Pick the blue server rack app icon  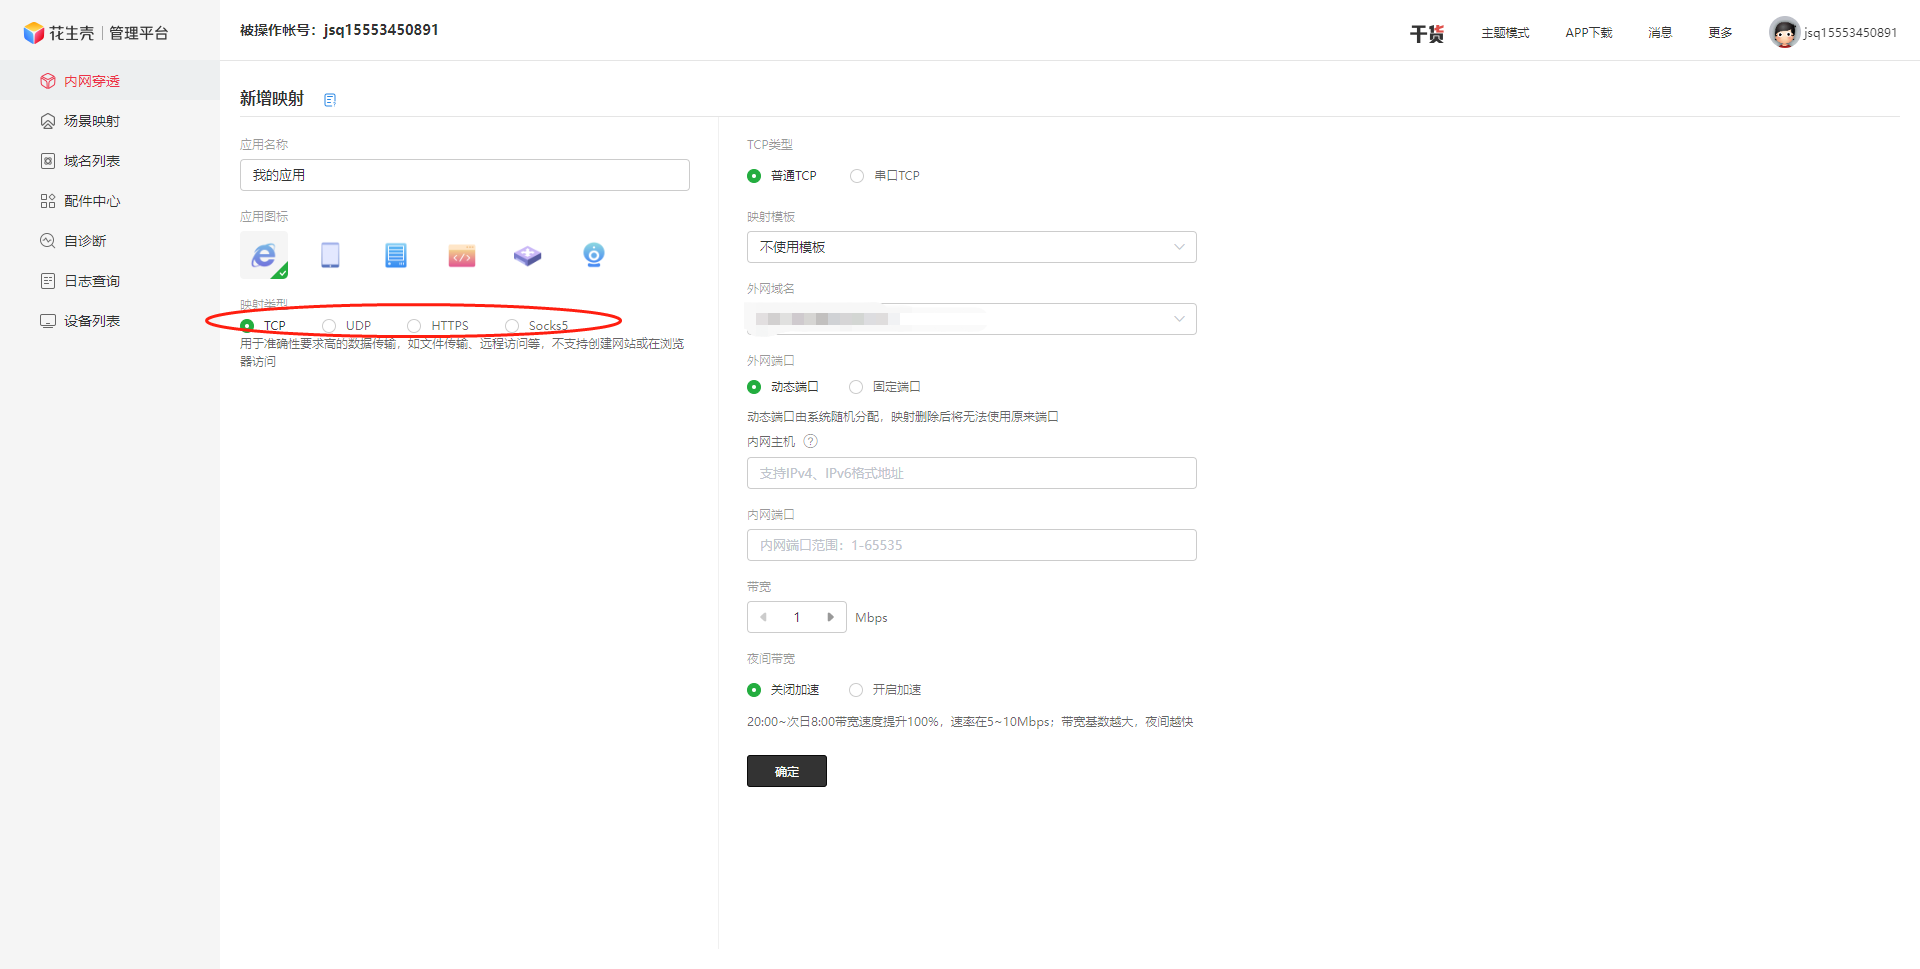(x=396, y=255)
